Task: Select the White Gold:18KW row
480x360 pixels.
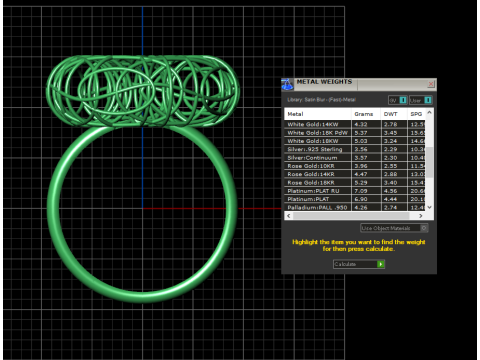Action: 355,141
